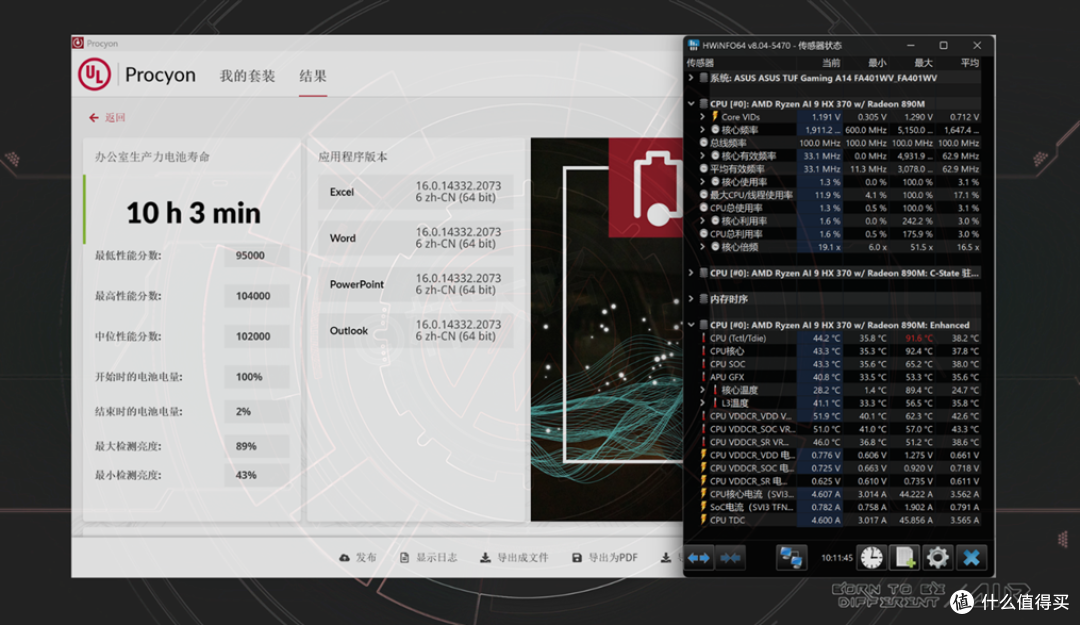Select the Word version row
Image resolution: width=1080 pixels, height=625 pixels.
[x=415, y=238]
